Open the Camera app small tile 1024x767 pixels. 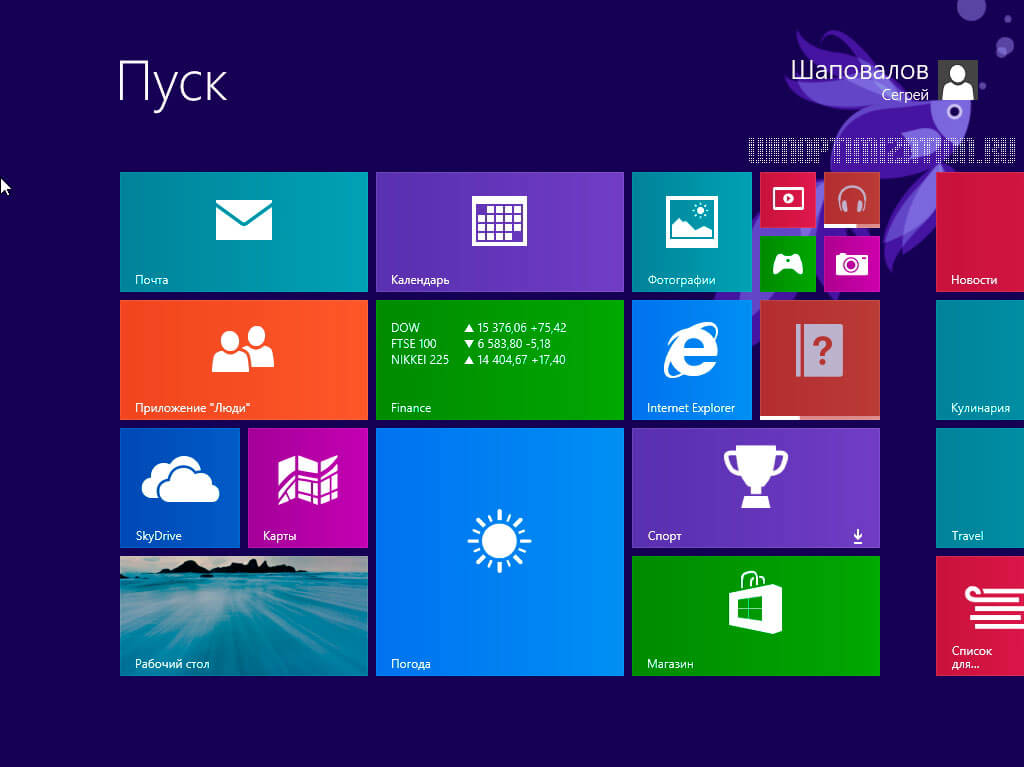click(851, 263)
